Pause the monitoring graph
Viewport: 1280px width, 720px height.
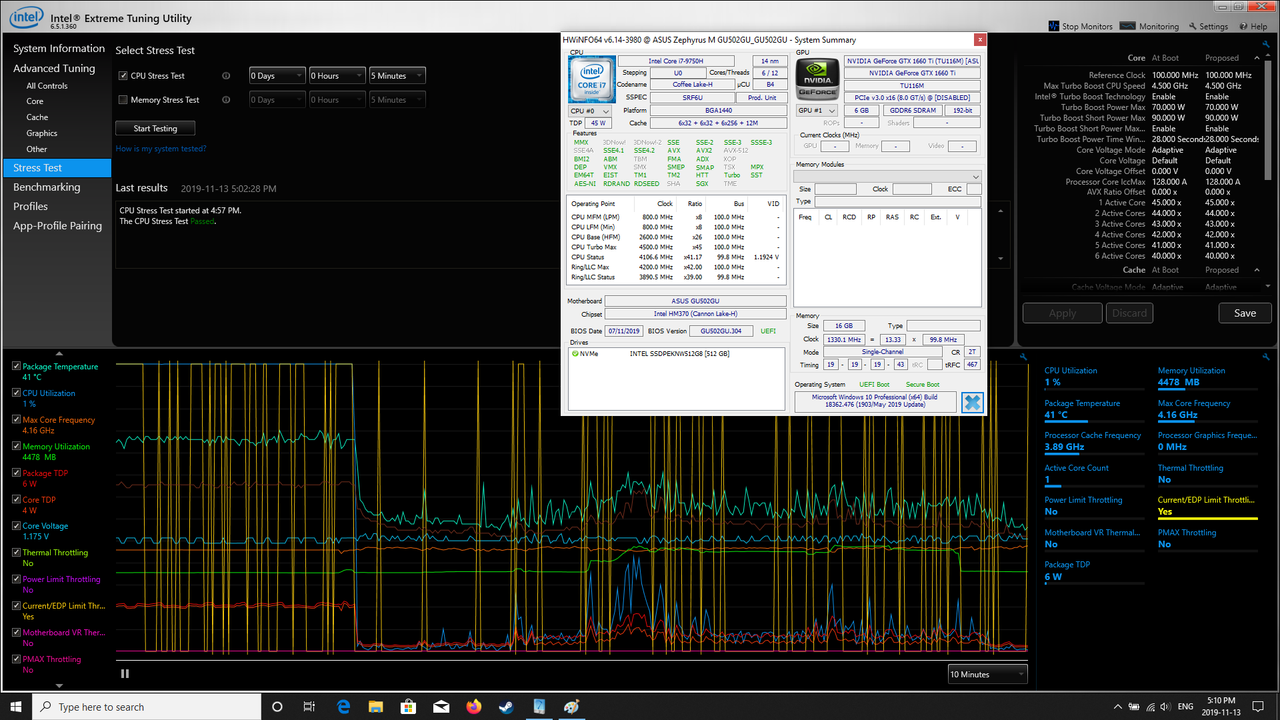pyautogui.click(x=125, y=674)
